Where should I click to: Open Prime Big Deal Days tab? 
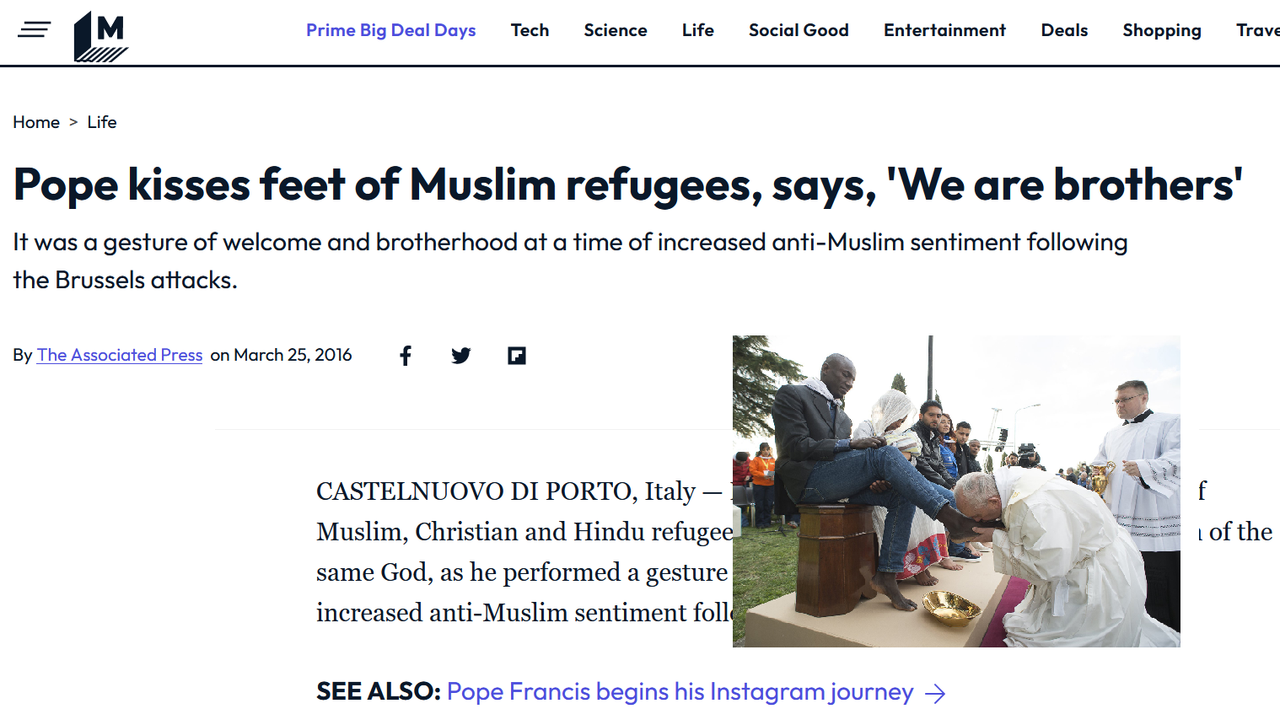[391, 30]
